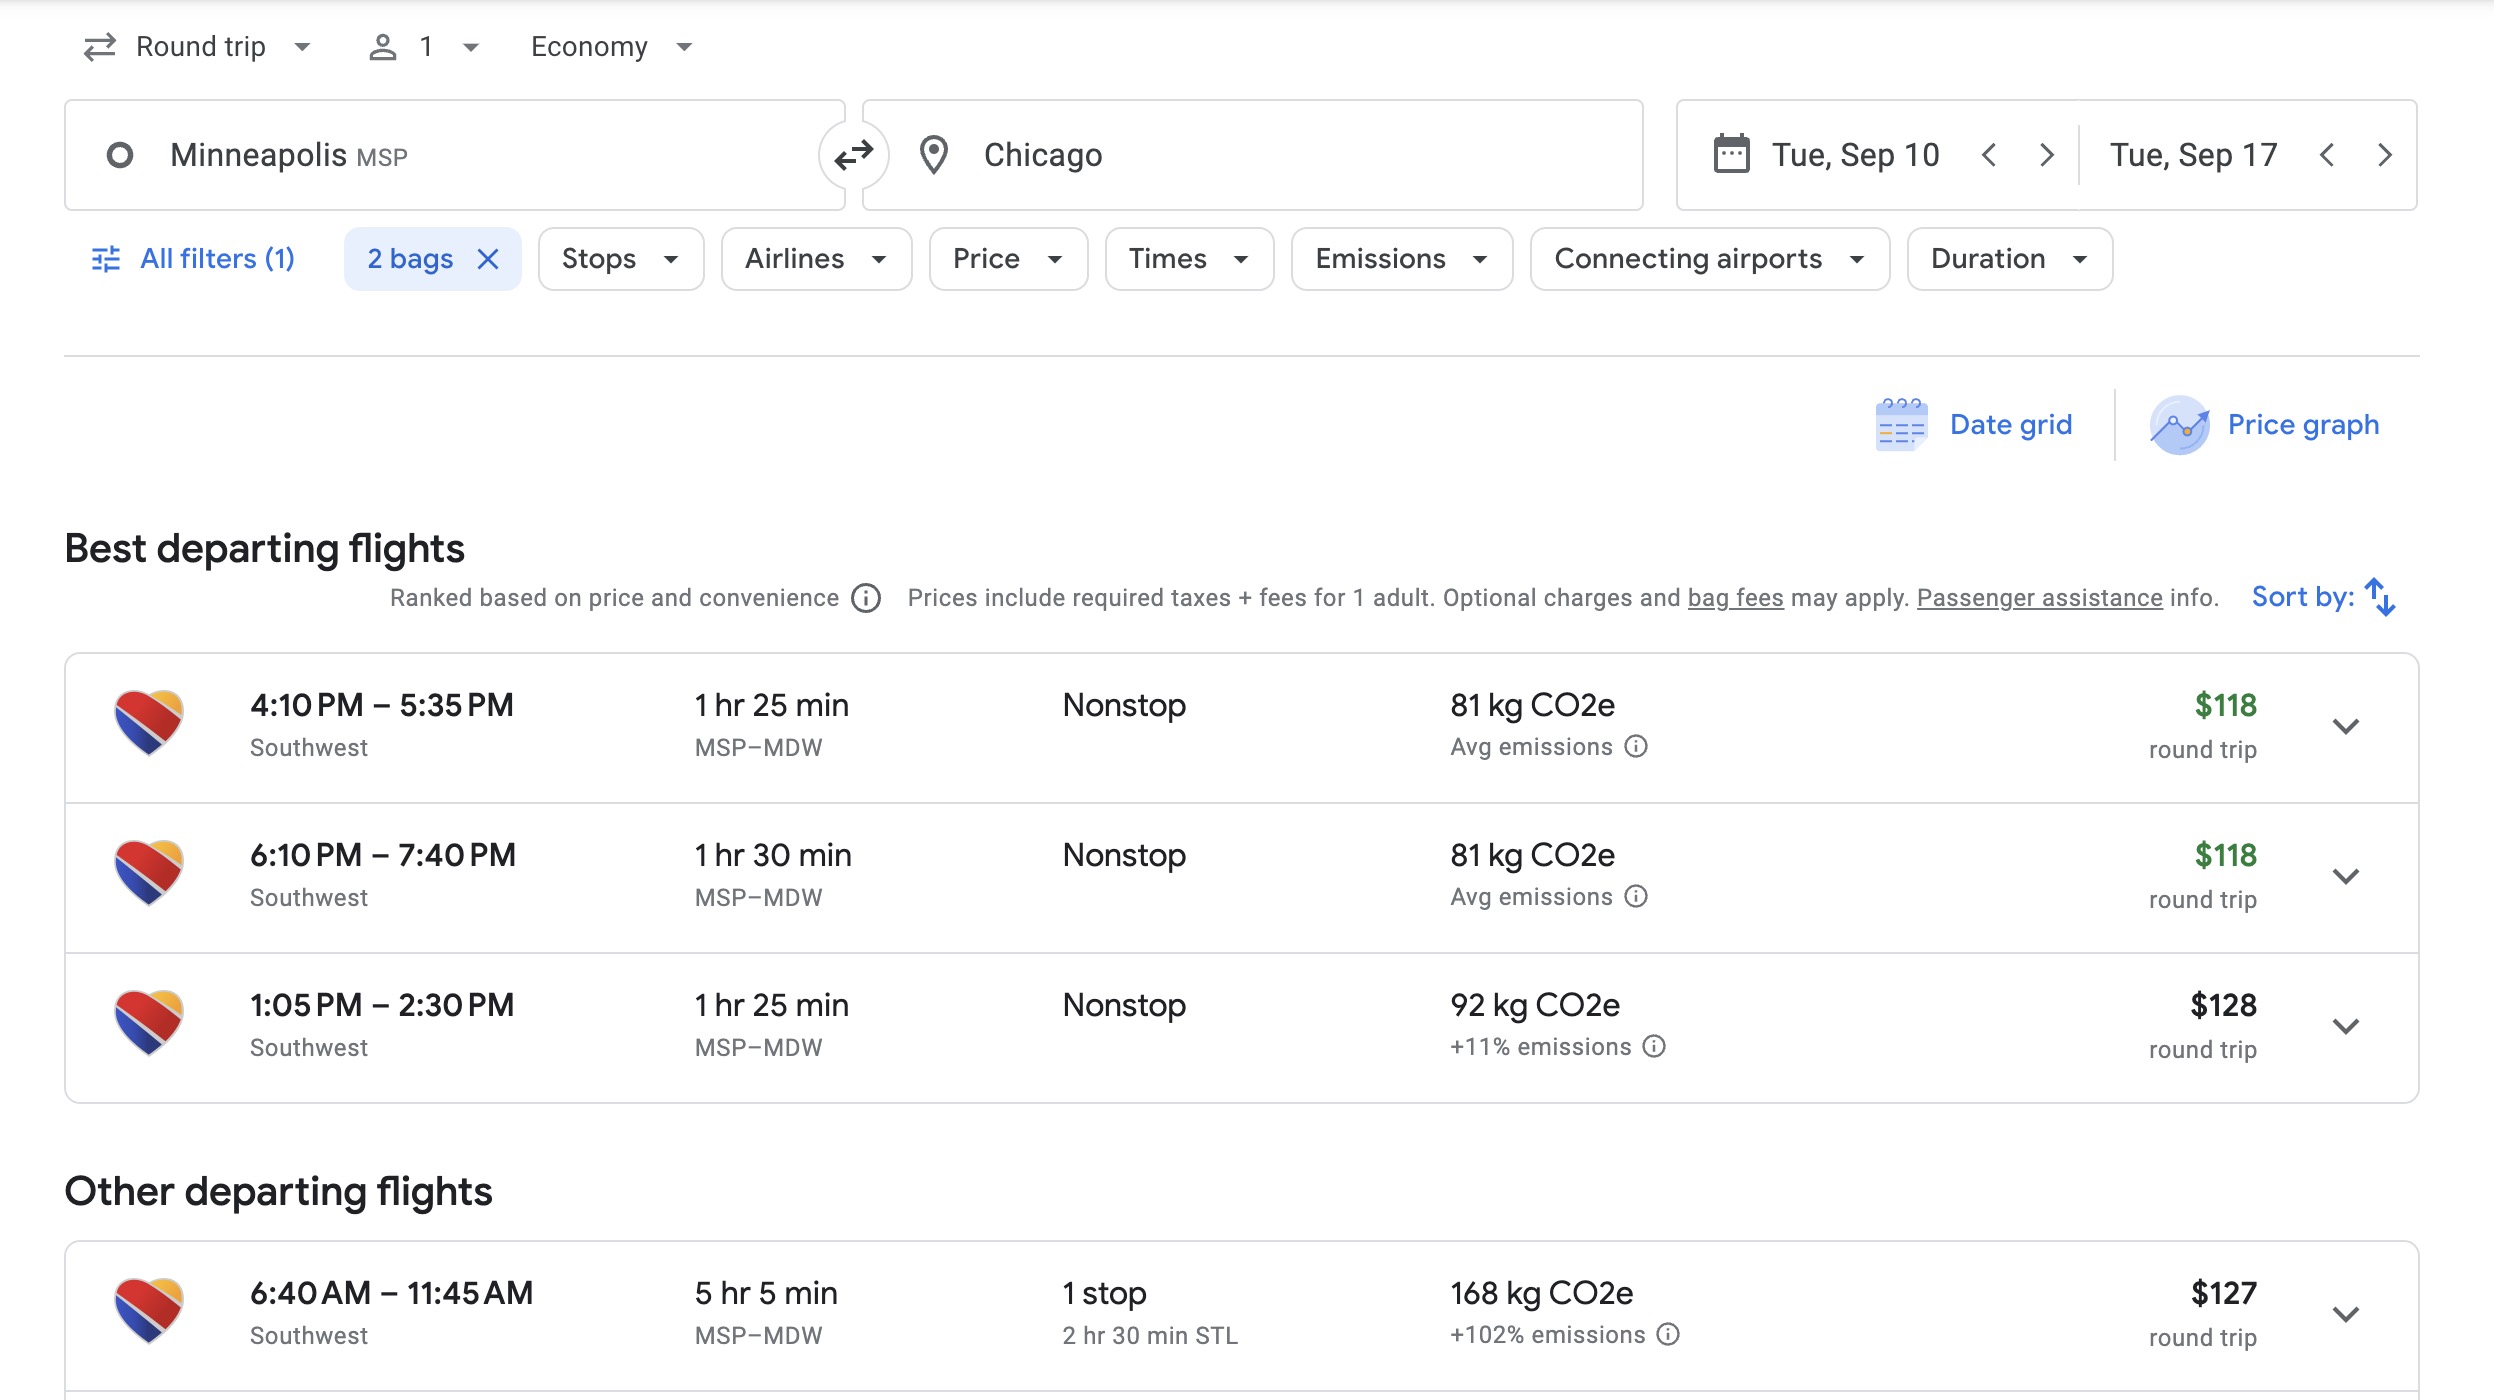Screen dimensions: 2494x1400
Task: Expand details for 6:10 PM flight
Action: (x=2346, y=877)
